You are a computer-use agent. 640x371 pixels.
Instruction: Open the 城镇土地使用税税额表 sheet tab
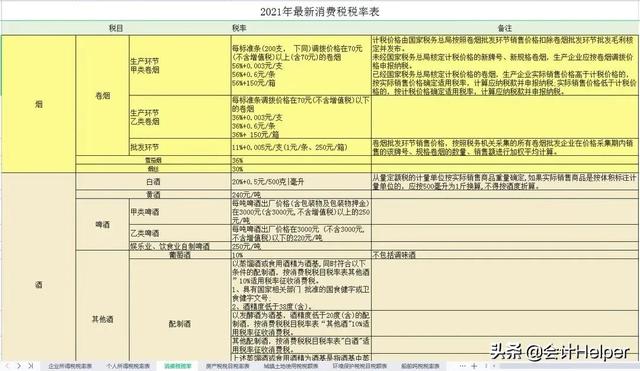291,366
